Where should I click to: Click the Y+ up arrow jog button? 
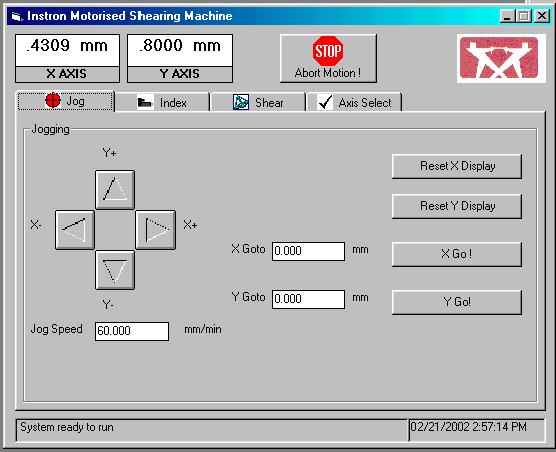point(115,190)
